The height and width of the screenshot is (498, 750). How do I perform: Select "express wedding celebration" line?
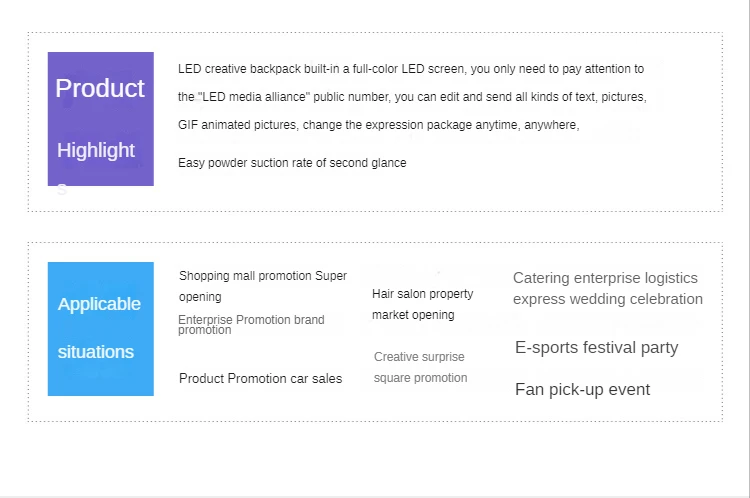tap(608, 299)
